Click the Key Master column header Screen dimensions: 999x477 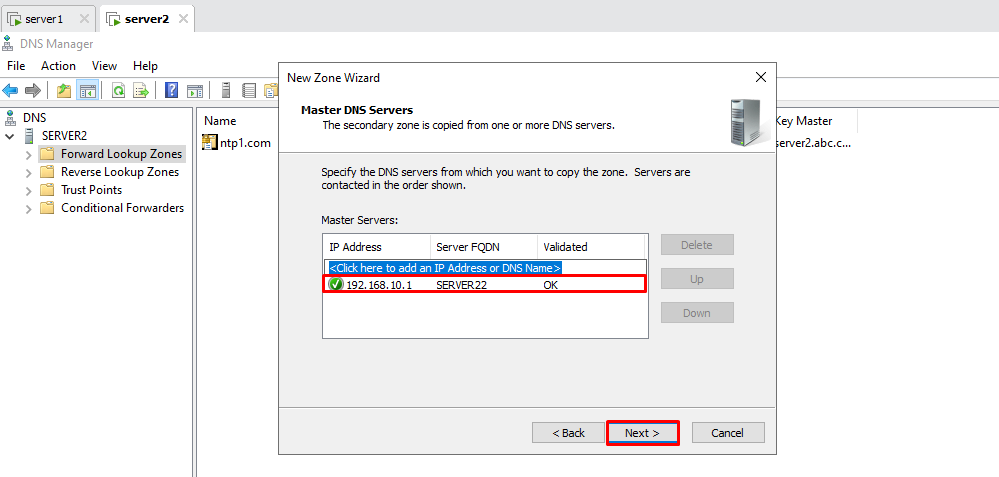coord(803,121)
